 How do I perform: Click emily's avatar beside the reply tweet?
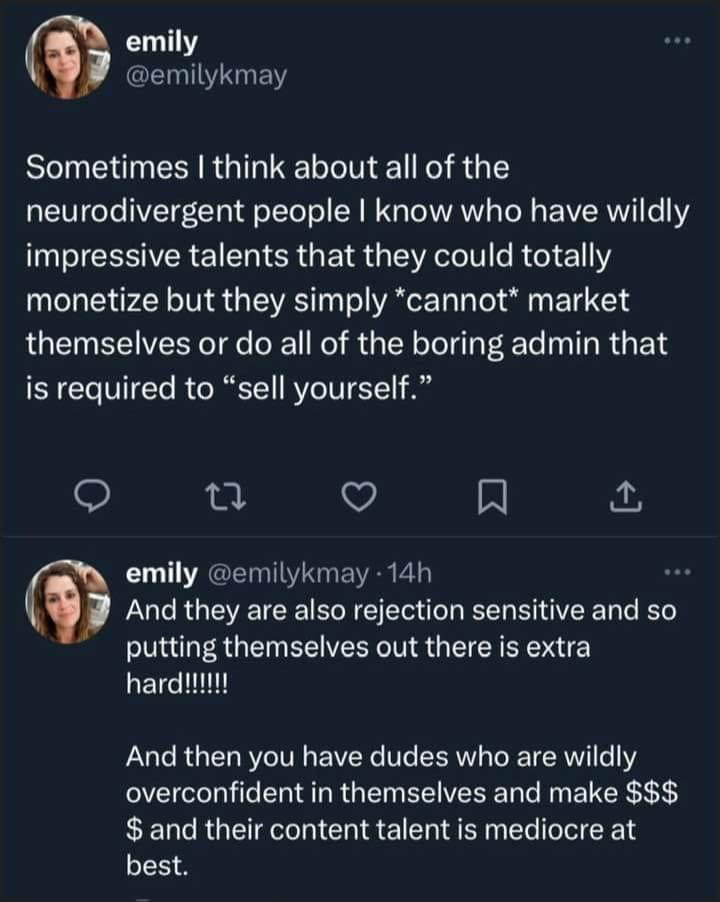pyautogui.click(x=65, y=600)
